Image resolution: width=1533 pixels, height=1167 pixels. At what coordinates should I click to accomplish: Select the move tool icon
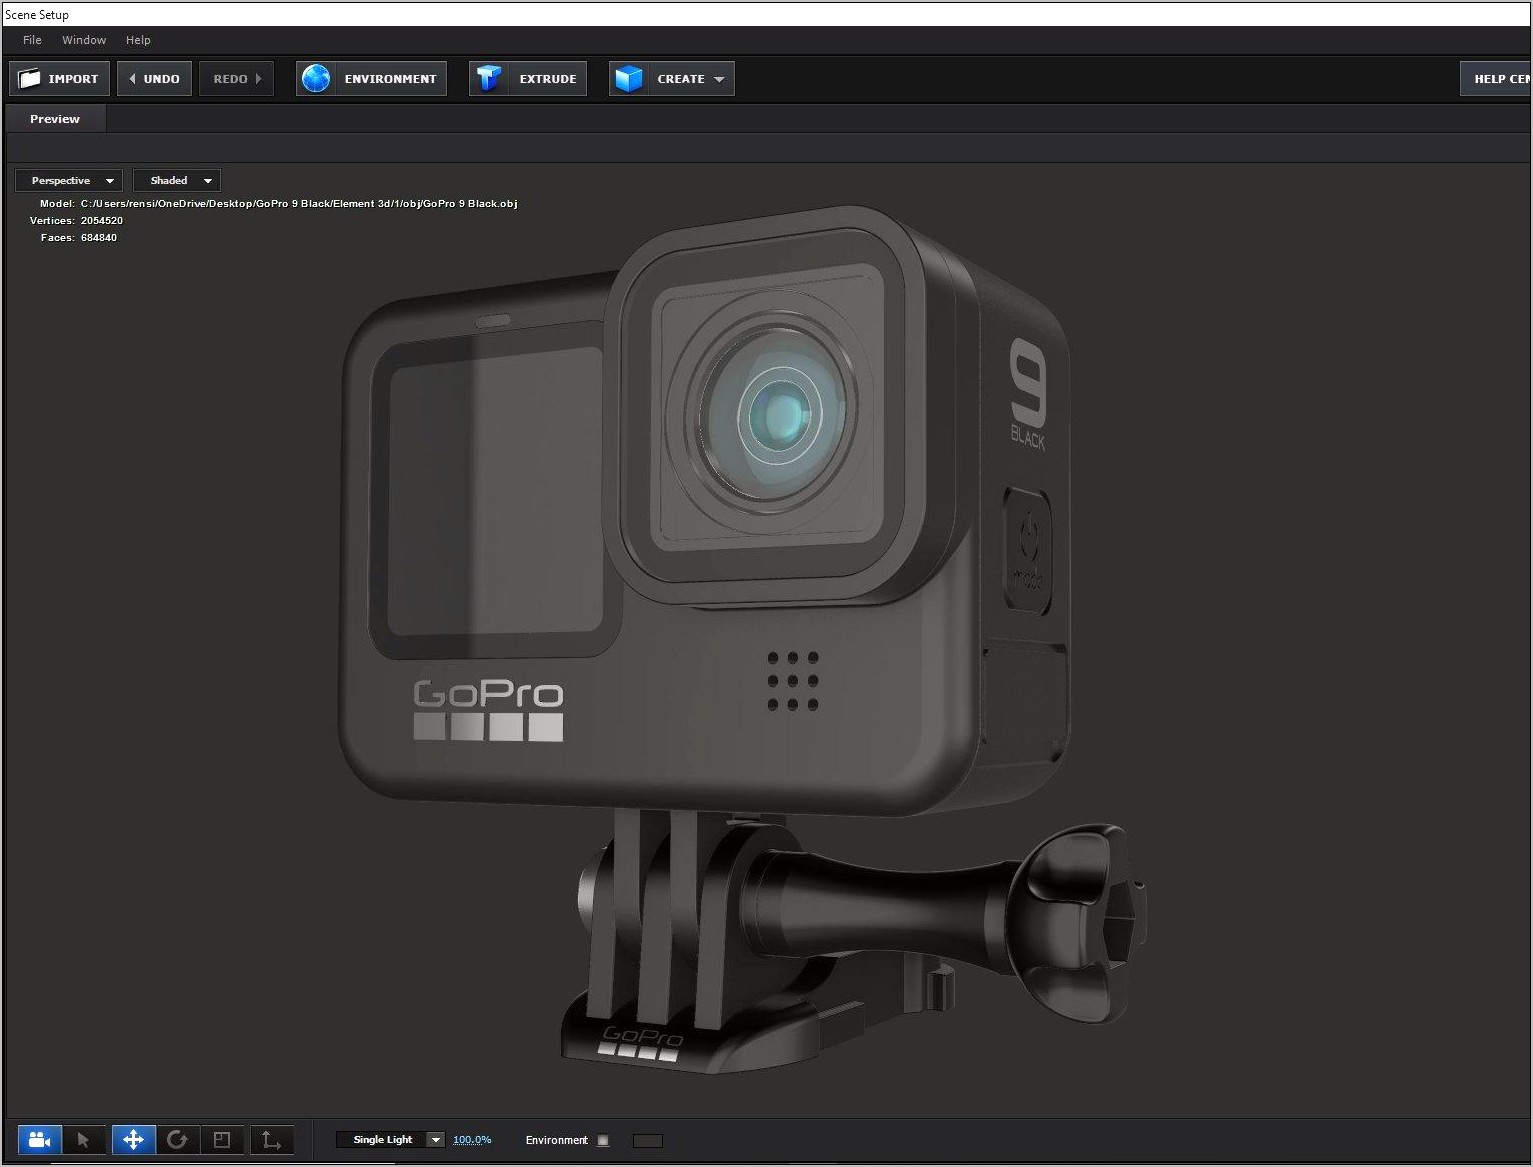tap(133, 1140)
